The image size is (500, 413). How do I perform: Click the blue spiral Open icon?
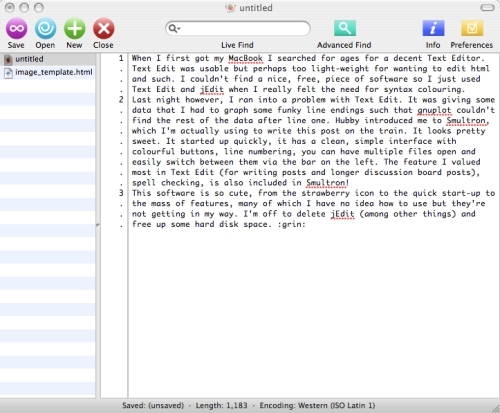(45, 28)
